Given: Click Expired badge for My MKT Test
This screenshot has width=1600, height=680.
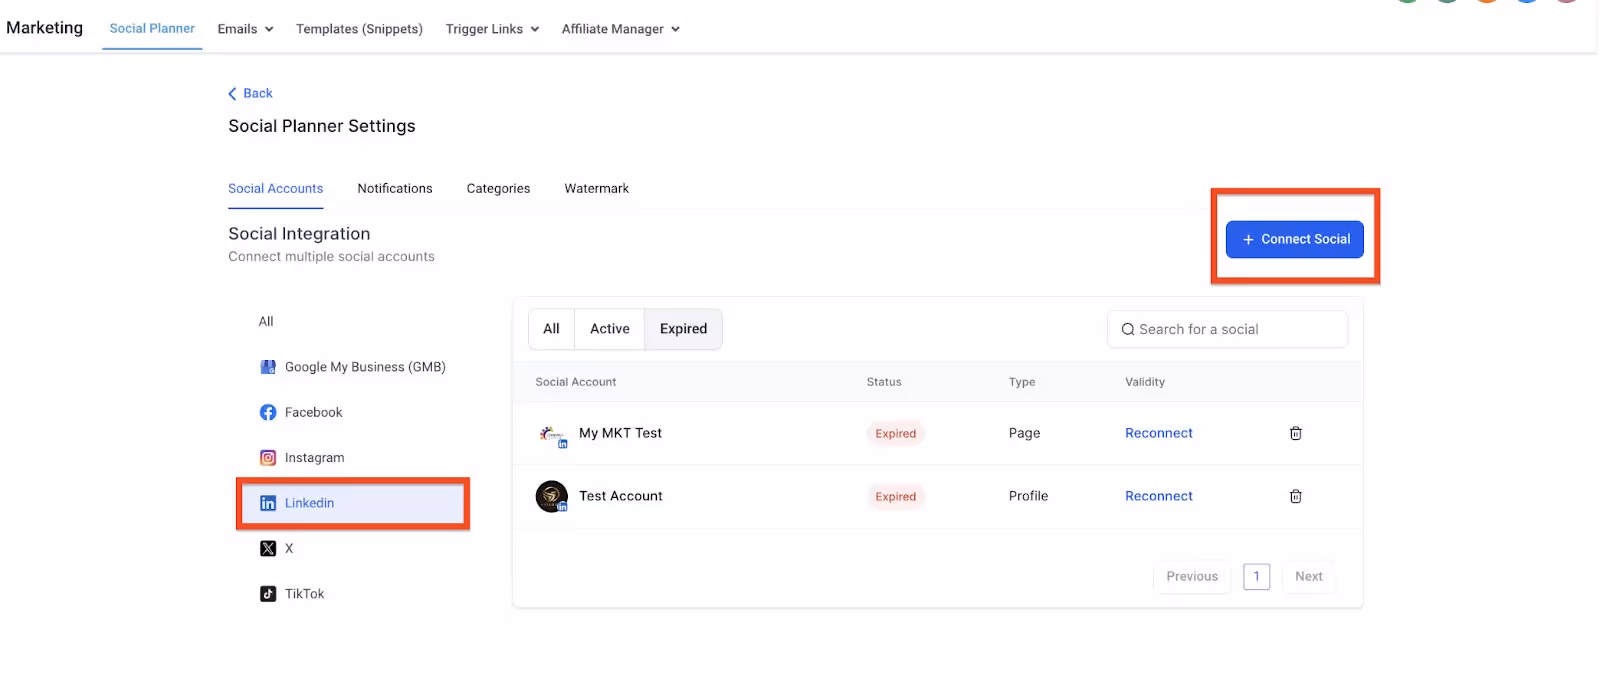Looking at the screenshot, I should pyautogui.click(x=895, y=433).
